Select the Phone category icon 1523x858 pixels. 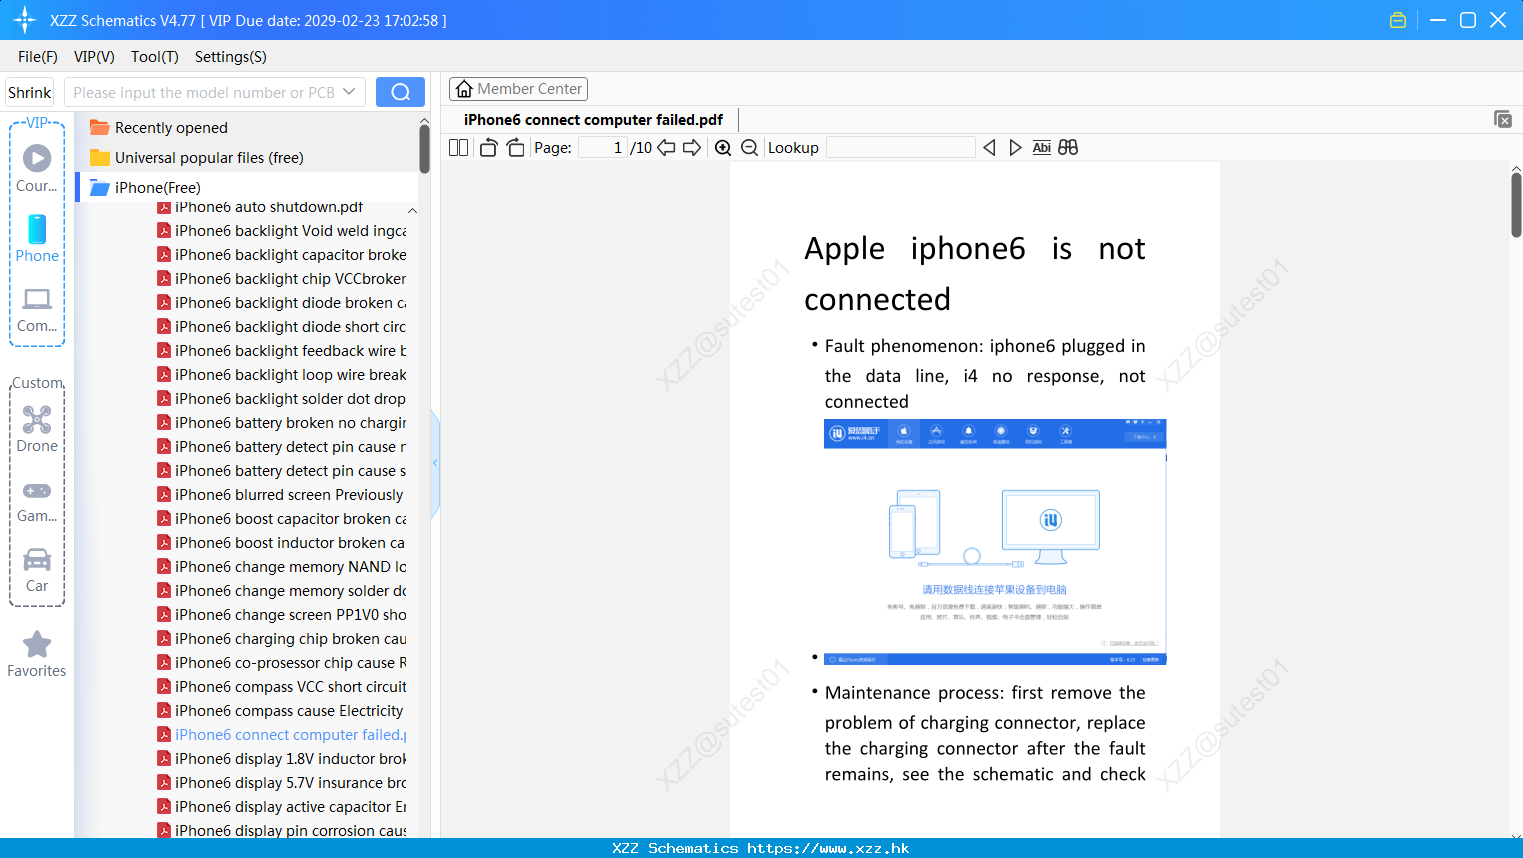pos(37,239)
